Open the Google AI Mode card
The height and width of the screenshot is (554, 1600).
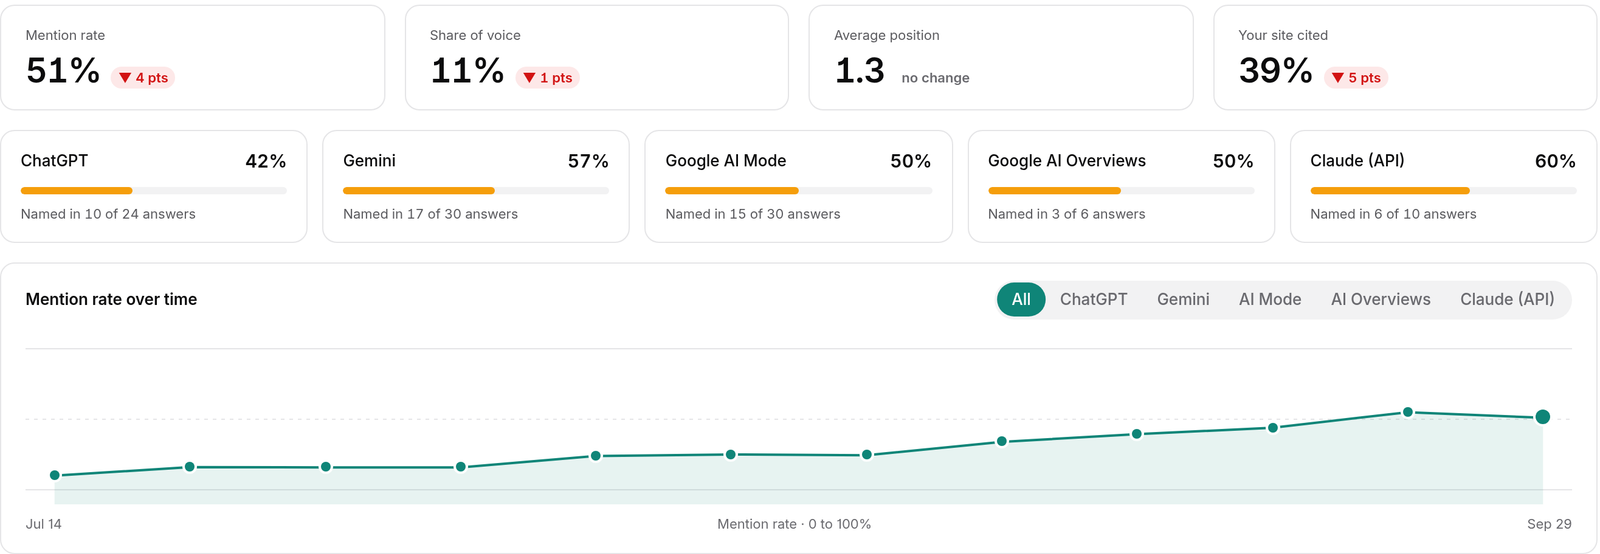(x=799, y=186)
